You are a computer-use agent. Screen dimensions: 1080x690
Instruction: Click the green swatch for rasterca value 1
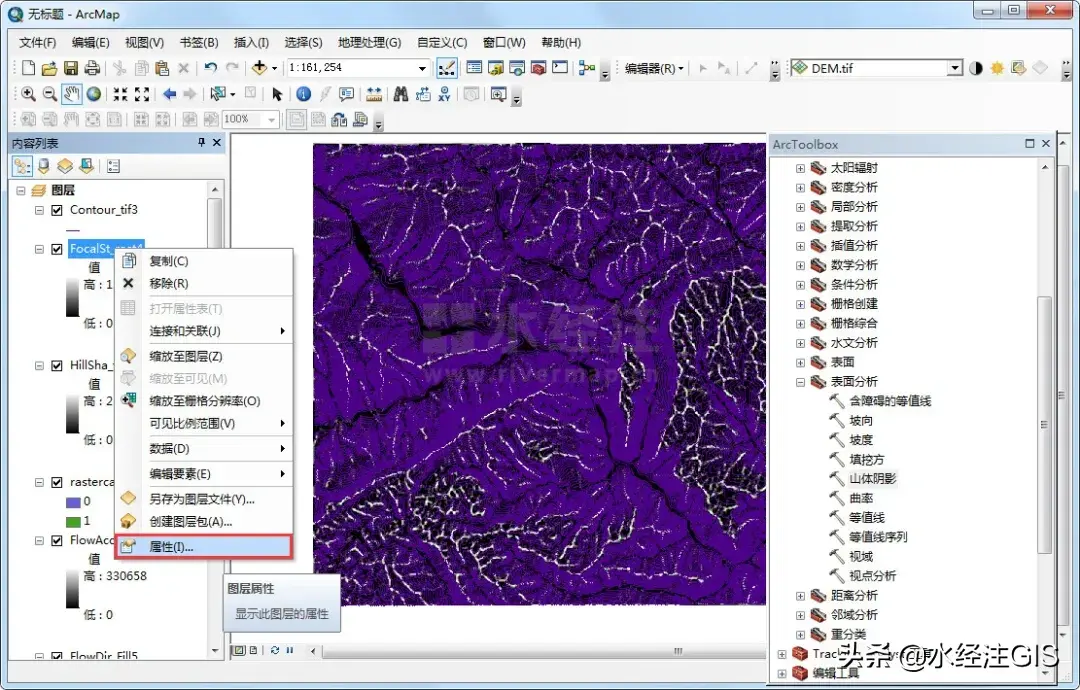coord(72,521)
